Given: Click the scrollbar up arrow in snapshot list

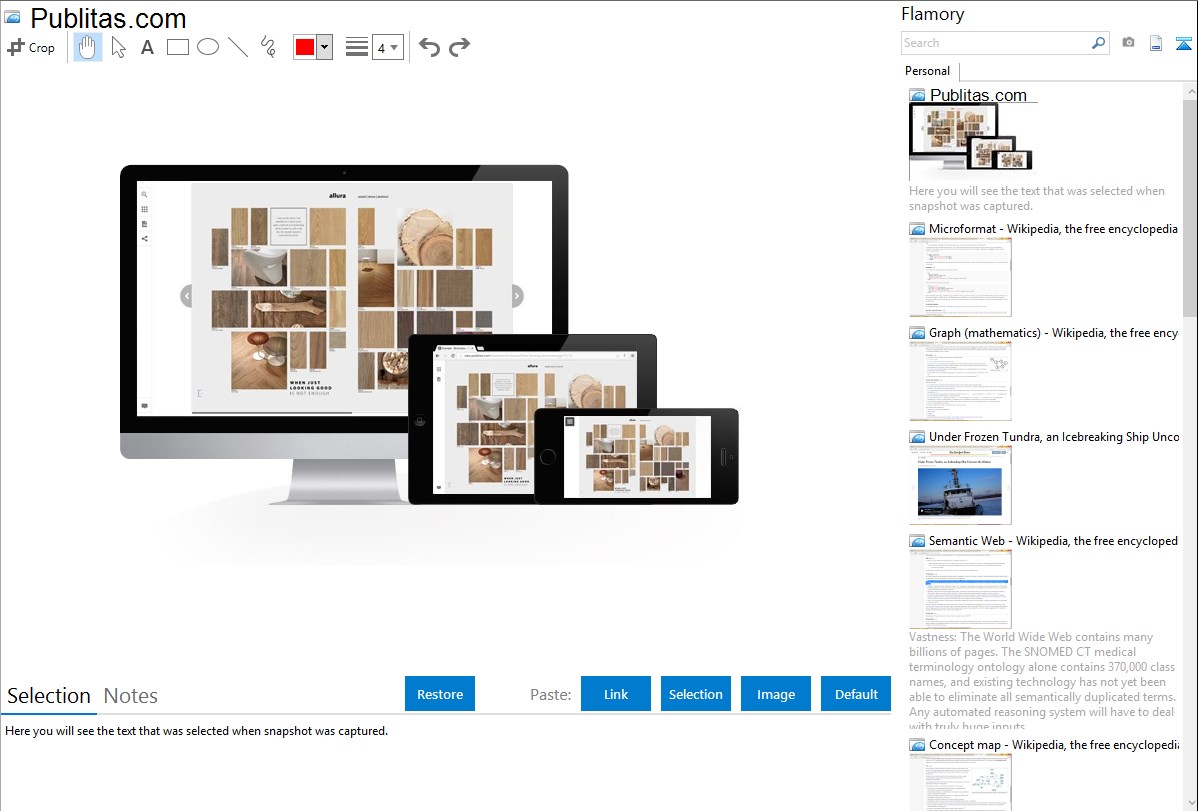Looking at the screenshot, I should tap(1190, 91).
